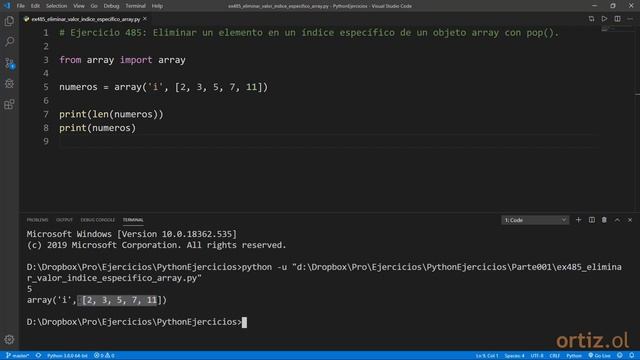Open the terminal selector dropdown '1: Code'
640x360 pixels.
pyautogui.click(x=535, y=220)
